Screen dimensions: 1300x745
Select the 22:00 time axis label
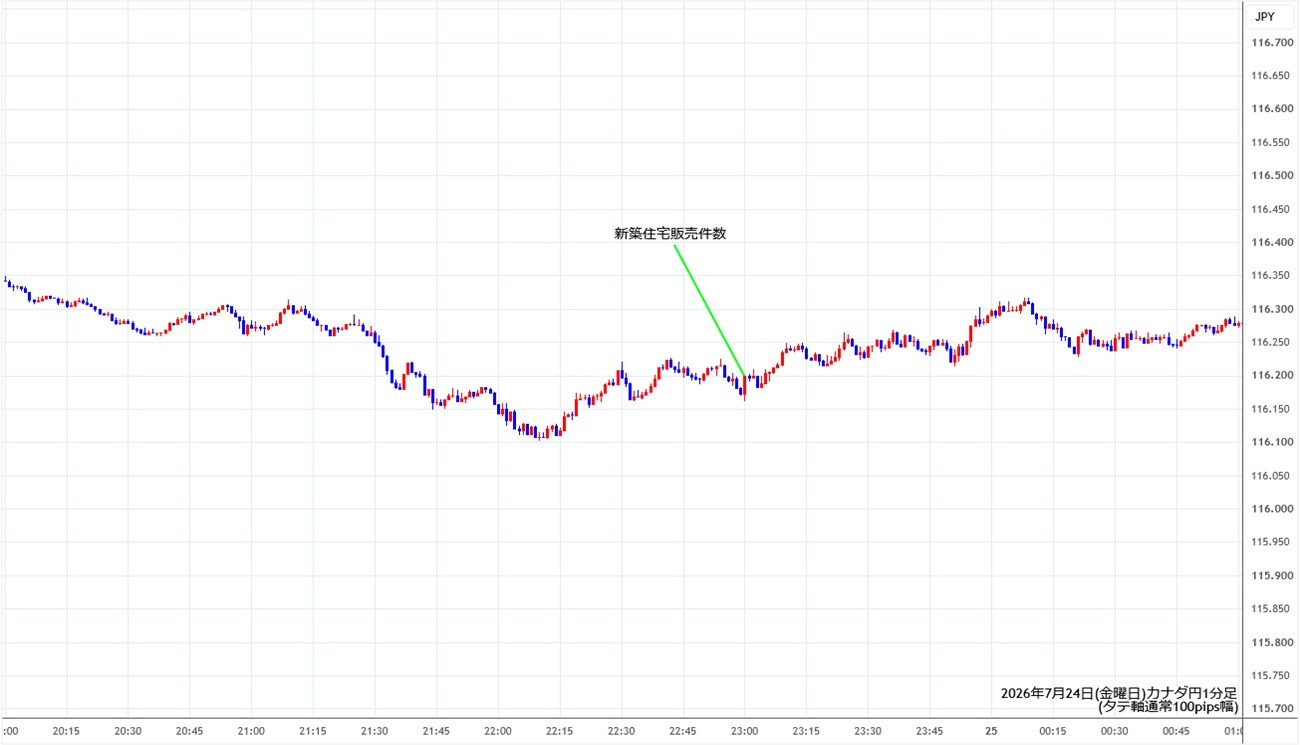497,730
